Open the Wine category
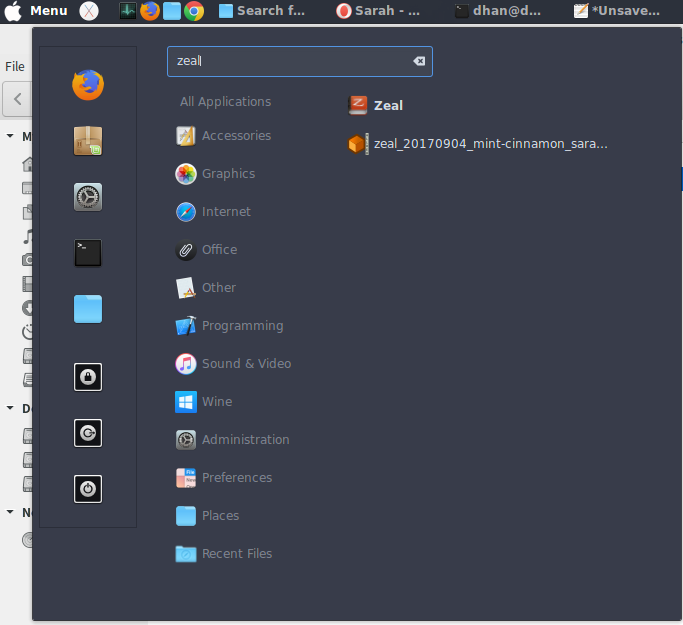This screenshot has width=683, height=625. pyautogui.click(x=204, y=402)
